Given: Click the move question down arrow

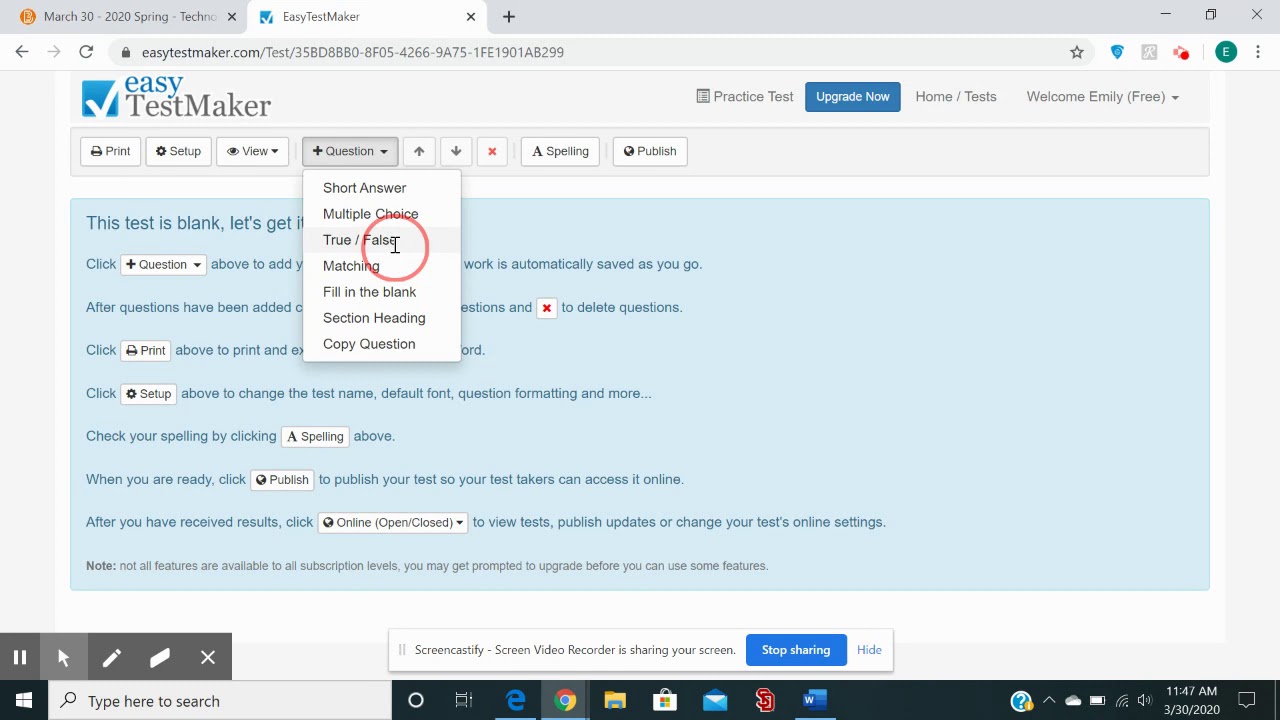Looking at the screenshot, I should coord(456,151).
